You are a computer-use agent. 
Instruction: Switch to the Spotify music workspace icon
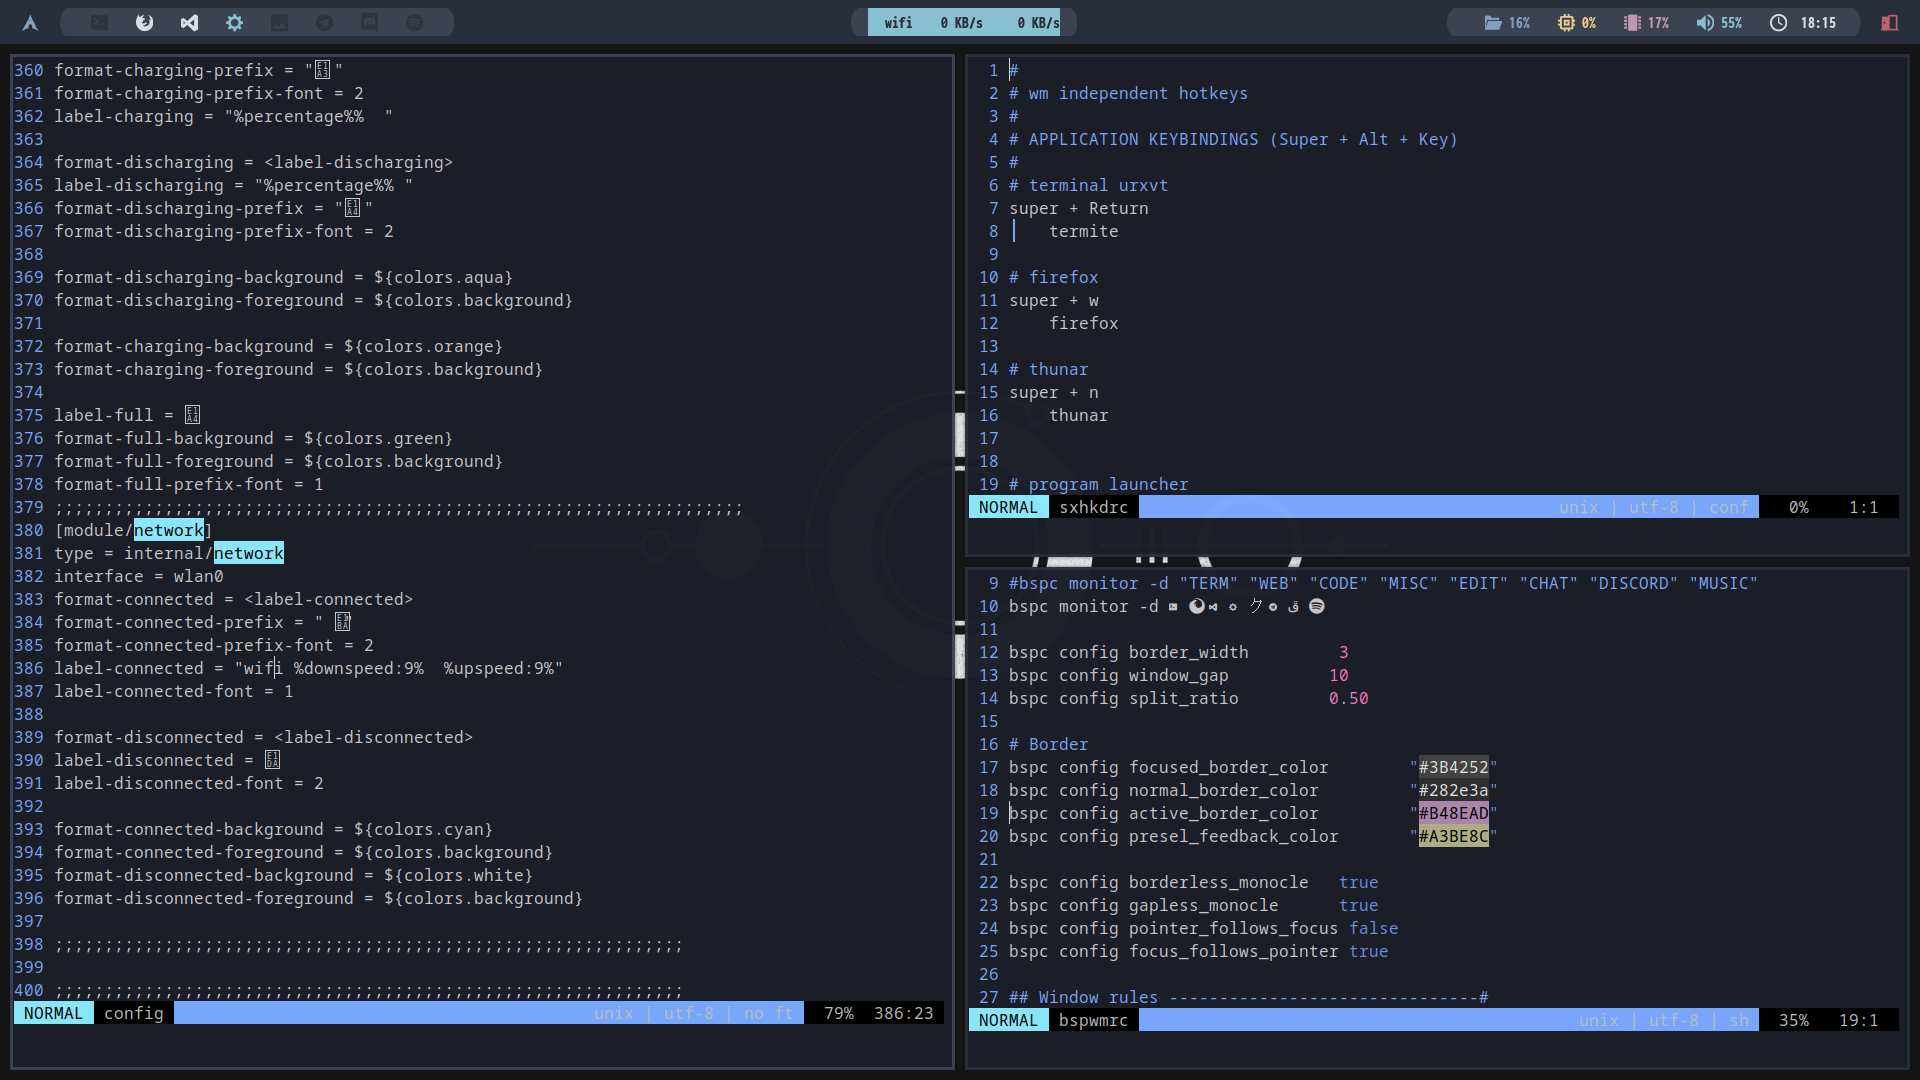pyautogui.click(x=414, y=22)
